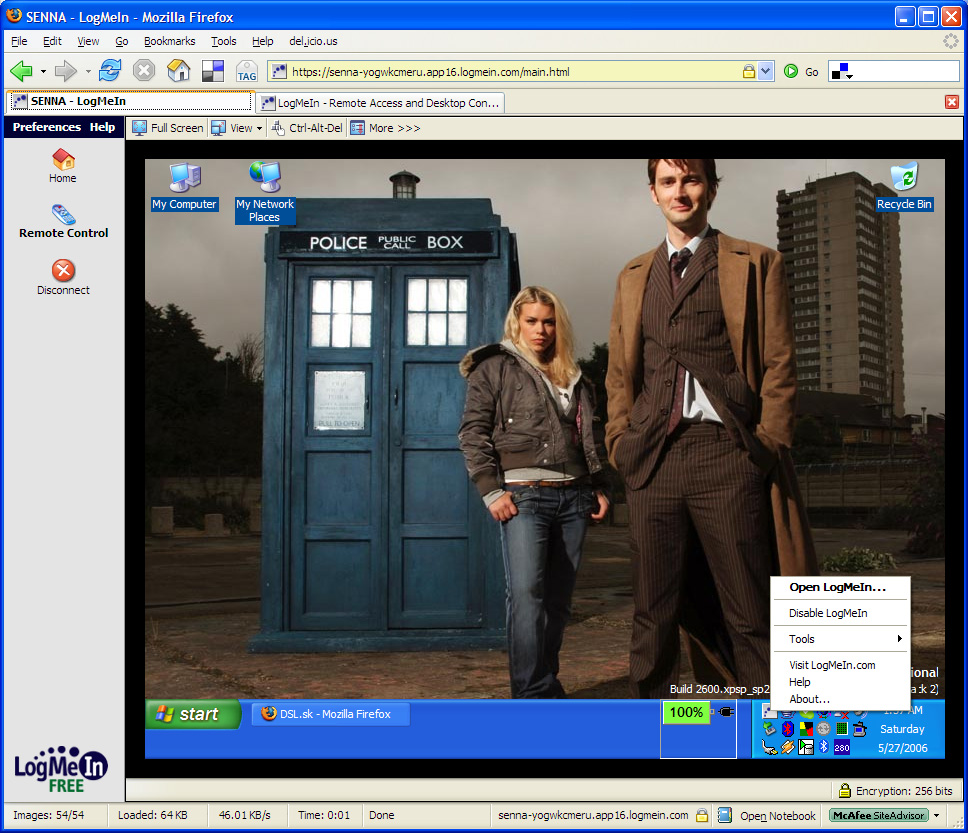
Task: Click Help link beside Preferences
Action: click(x=102, y=127)
